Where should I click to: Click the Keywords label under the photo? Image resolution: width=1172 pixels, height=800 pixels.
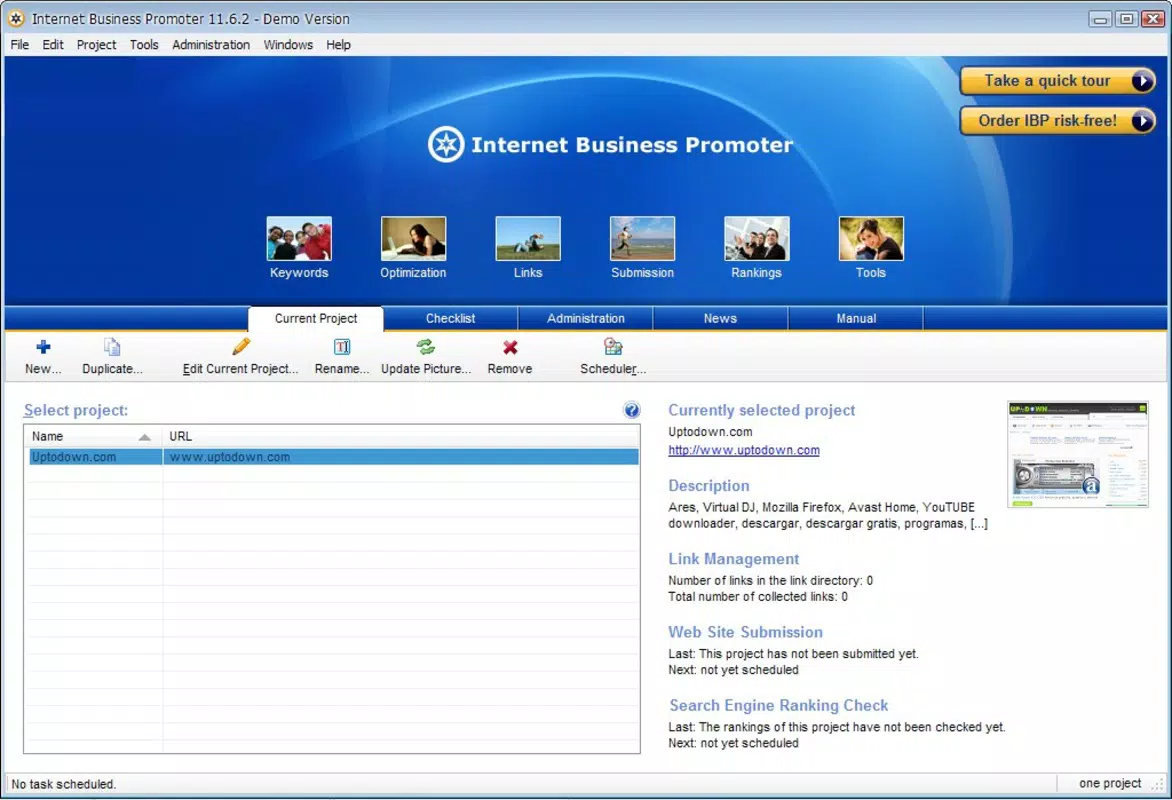coord(299,273)
